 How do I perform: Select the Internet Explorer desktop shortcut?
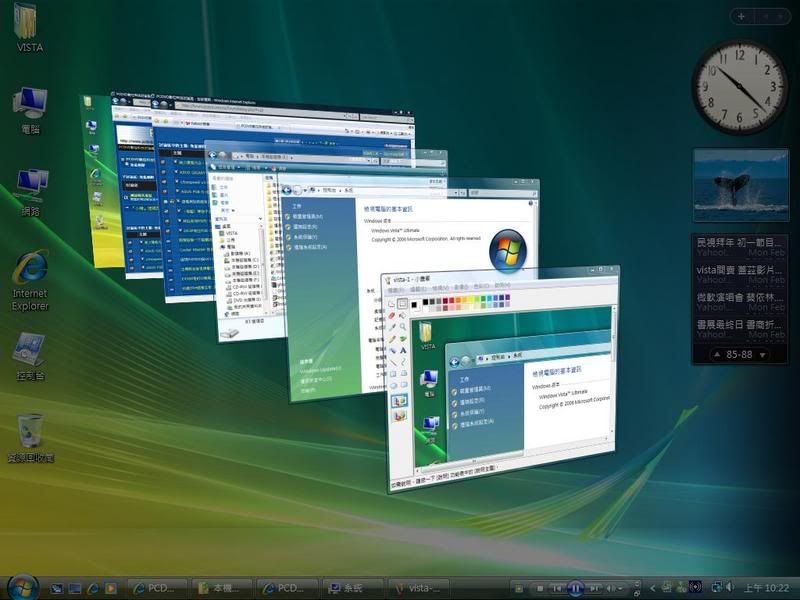[30, 280]
